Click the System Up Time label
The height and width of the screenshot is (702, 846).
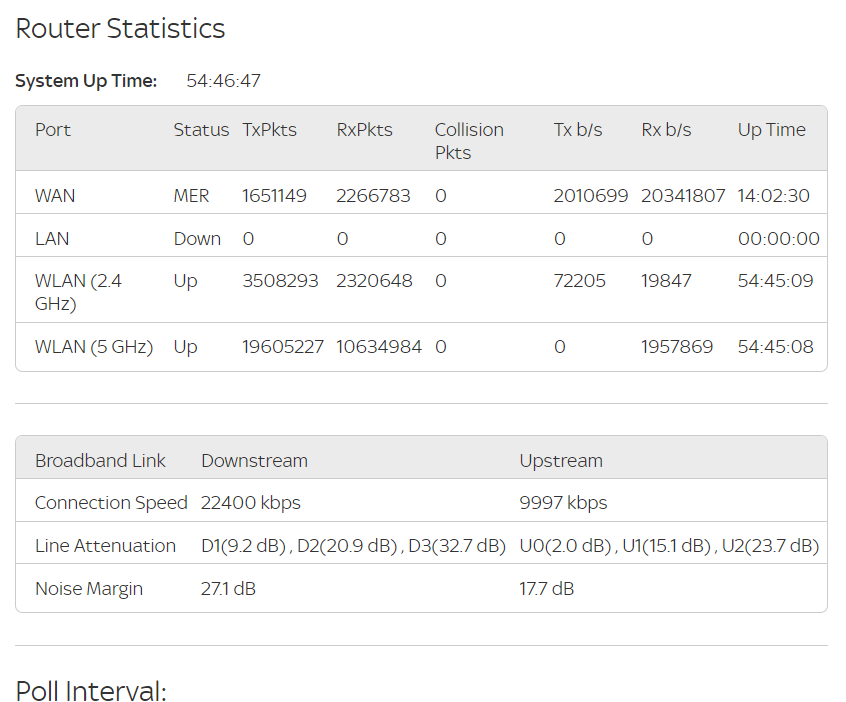coord(85,80)
